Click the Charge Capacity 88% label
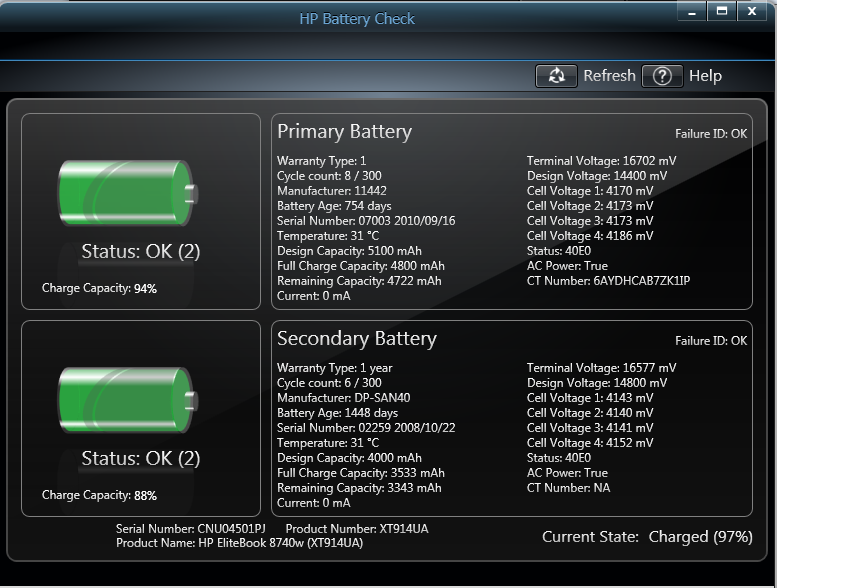The image size is (864, 588). click(99, 495)
